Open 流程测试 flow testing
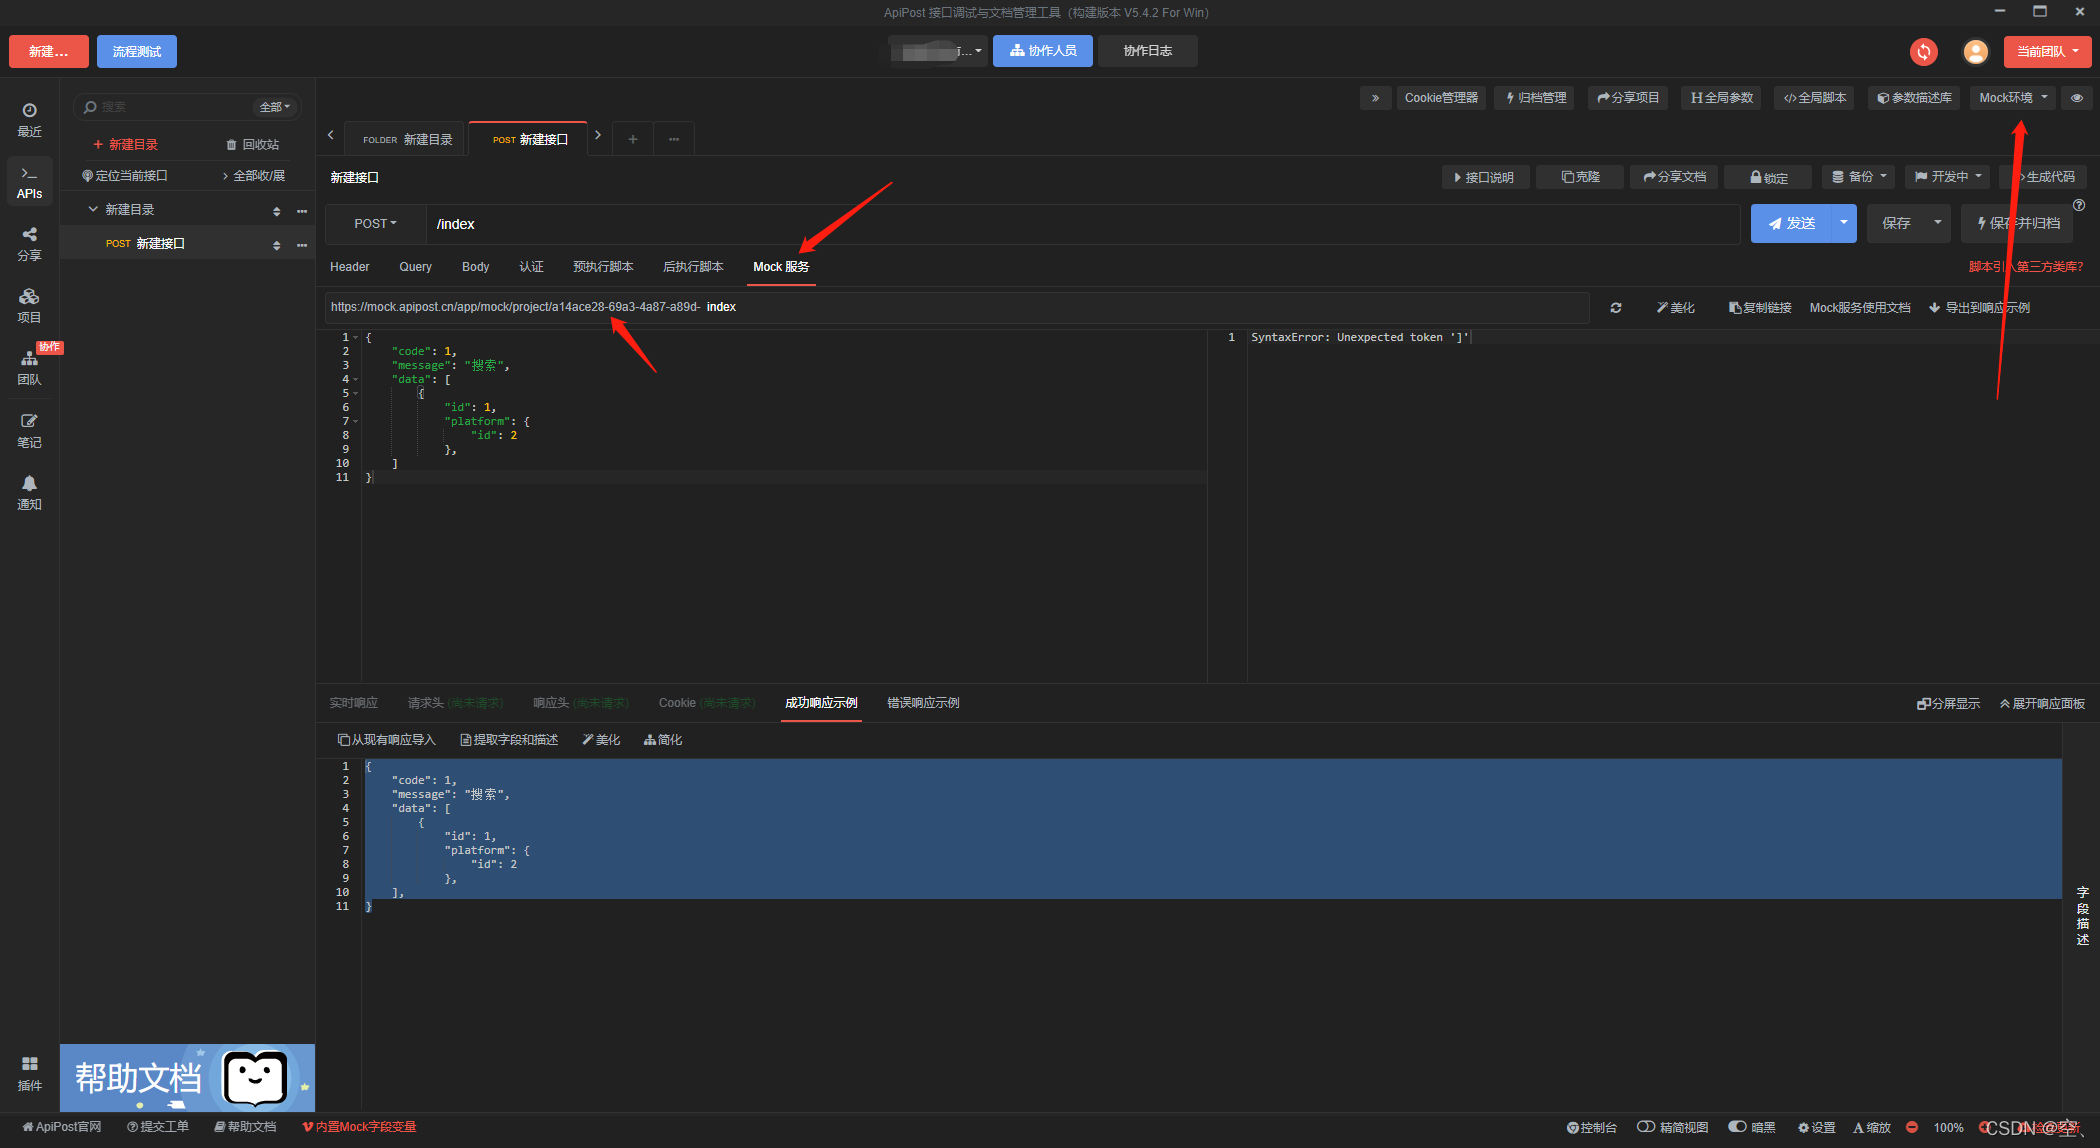2100x1148 pixels. 137,51
